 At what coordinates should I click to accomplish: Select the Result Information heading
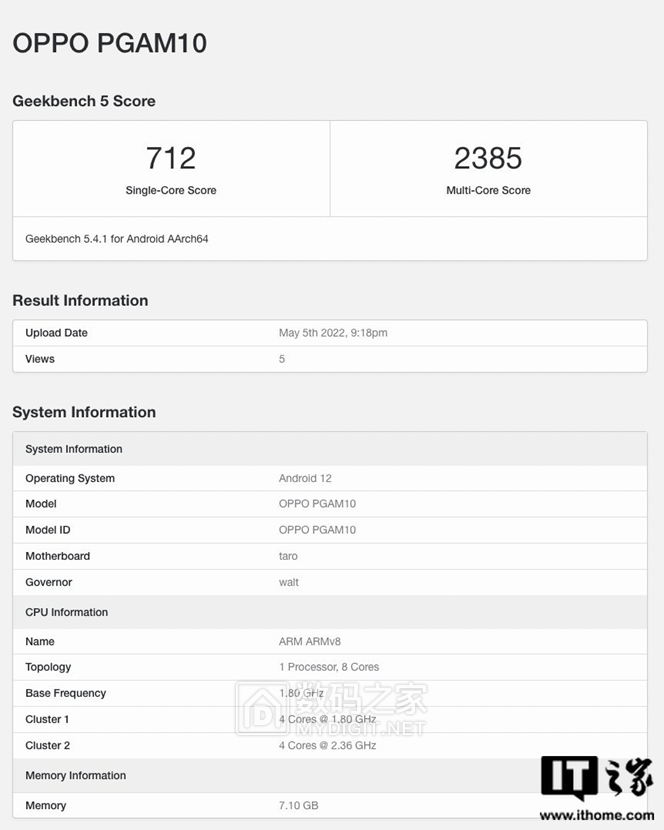[x=80, y=300]
